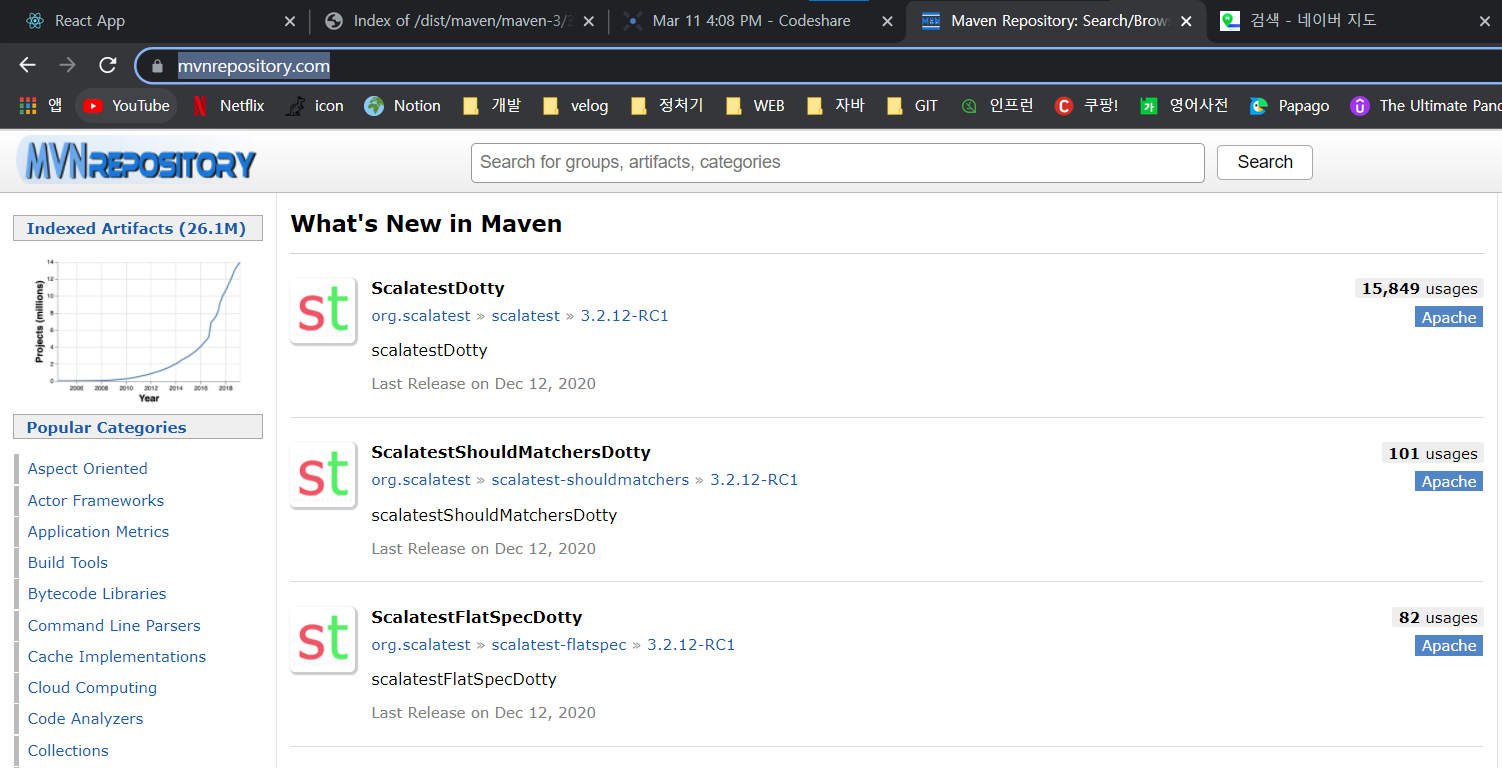Open the 인프런 bookmark
This screenshot has height=768, width=1502.
[996, 104]
